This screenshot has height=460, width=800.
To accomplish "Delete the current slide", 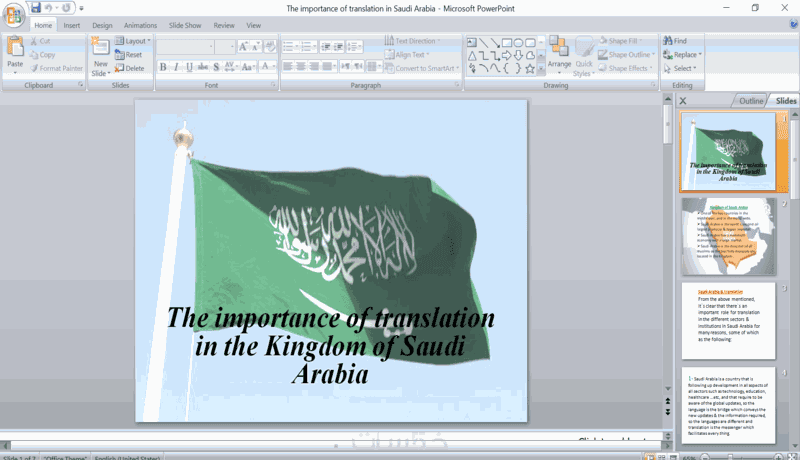I will click(x=130, y=68).
